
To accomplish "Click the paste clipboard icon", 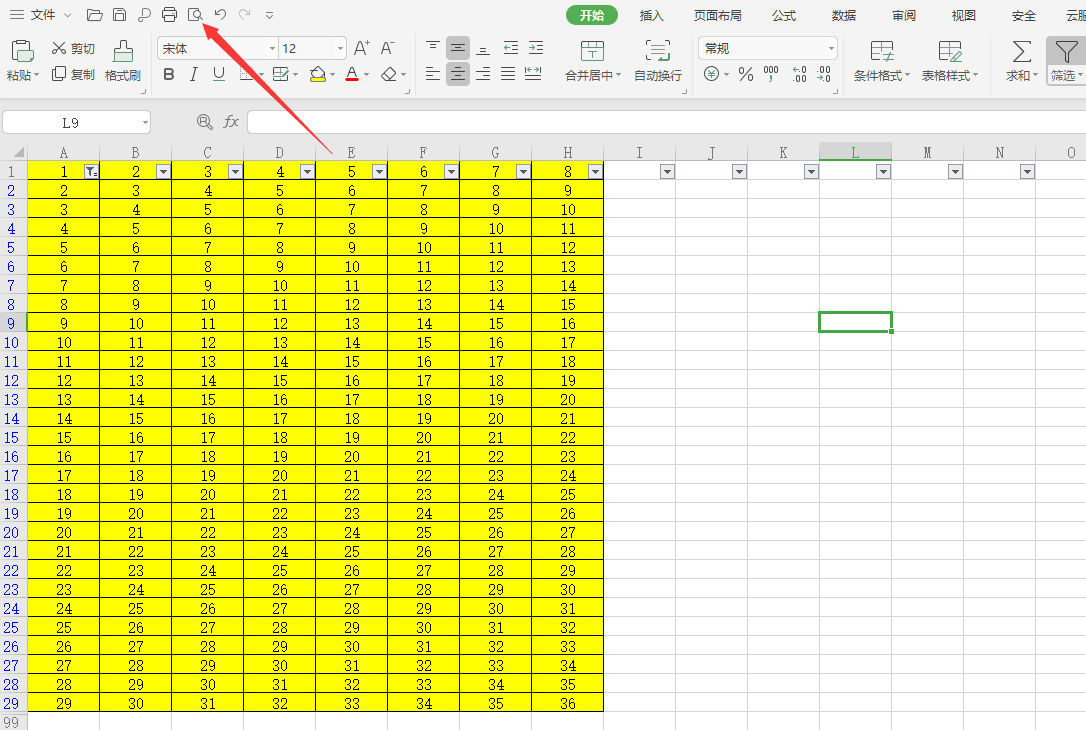I will (x=22, y=51).
